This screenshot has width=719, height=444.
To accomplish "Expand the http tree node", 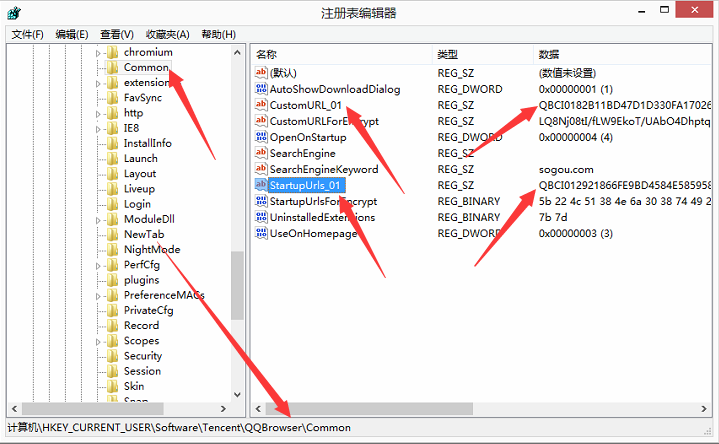I will coord(98,114).
